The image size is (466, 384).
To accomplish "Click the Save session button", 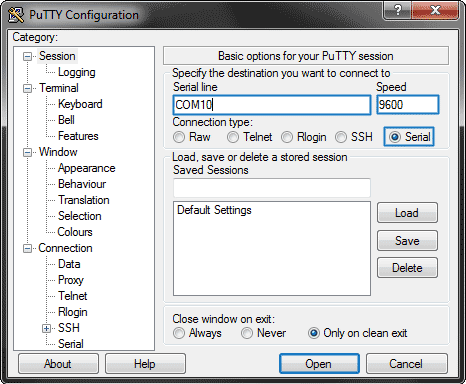I will [x=407, y=241].
